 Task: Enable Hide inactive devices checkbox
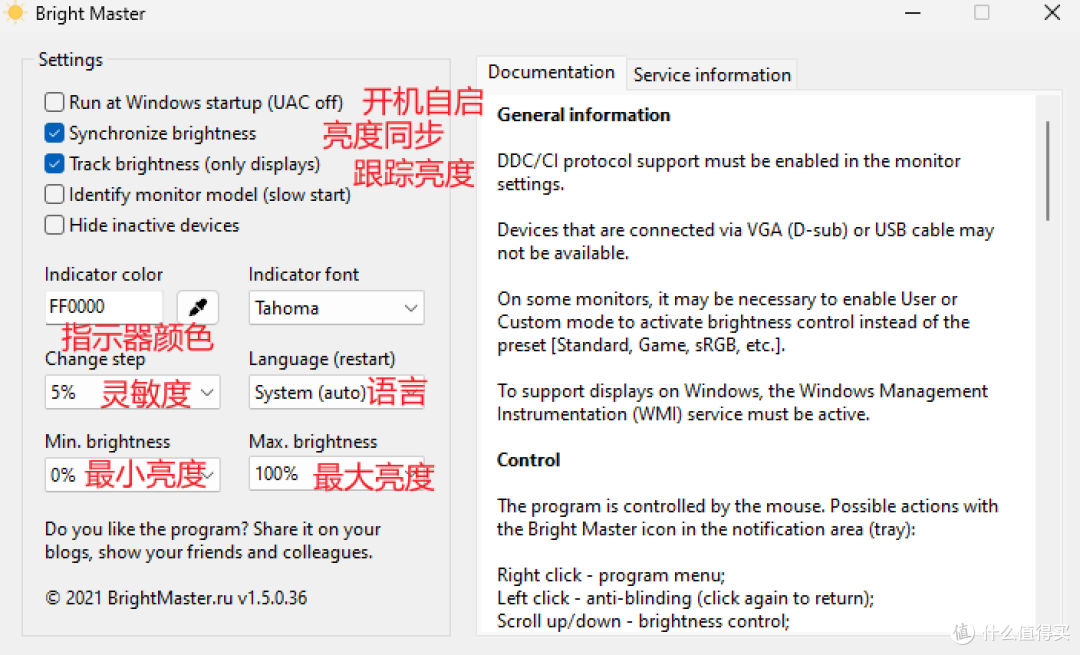coord(54,225)
